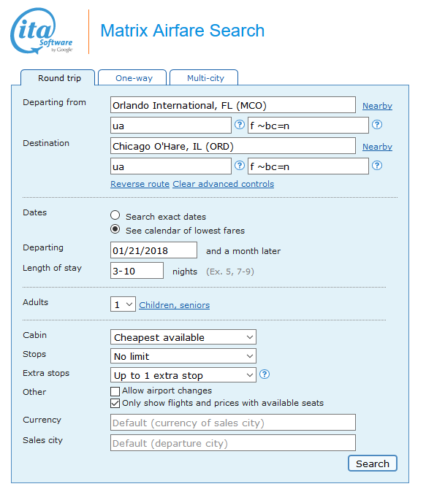Switch to the Multi-city tab
Viewport: 426px width, 500px height.
coord(205,78)
